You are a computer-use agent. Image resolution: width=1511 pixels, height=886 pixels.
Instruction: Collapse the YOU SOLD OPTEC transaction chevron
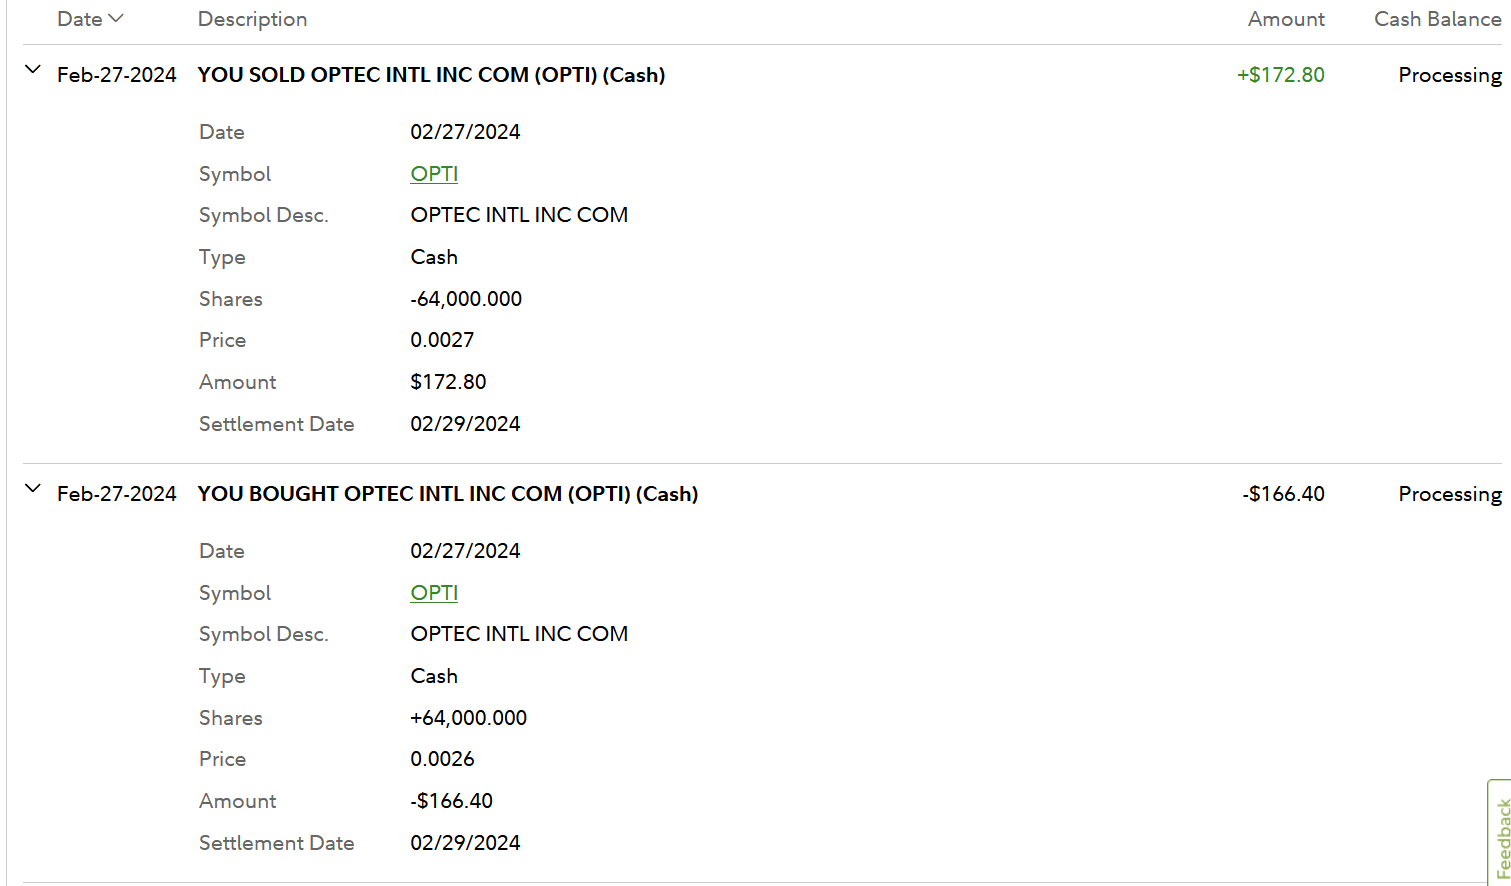point(33,70)
